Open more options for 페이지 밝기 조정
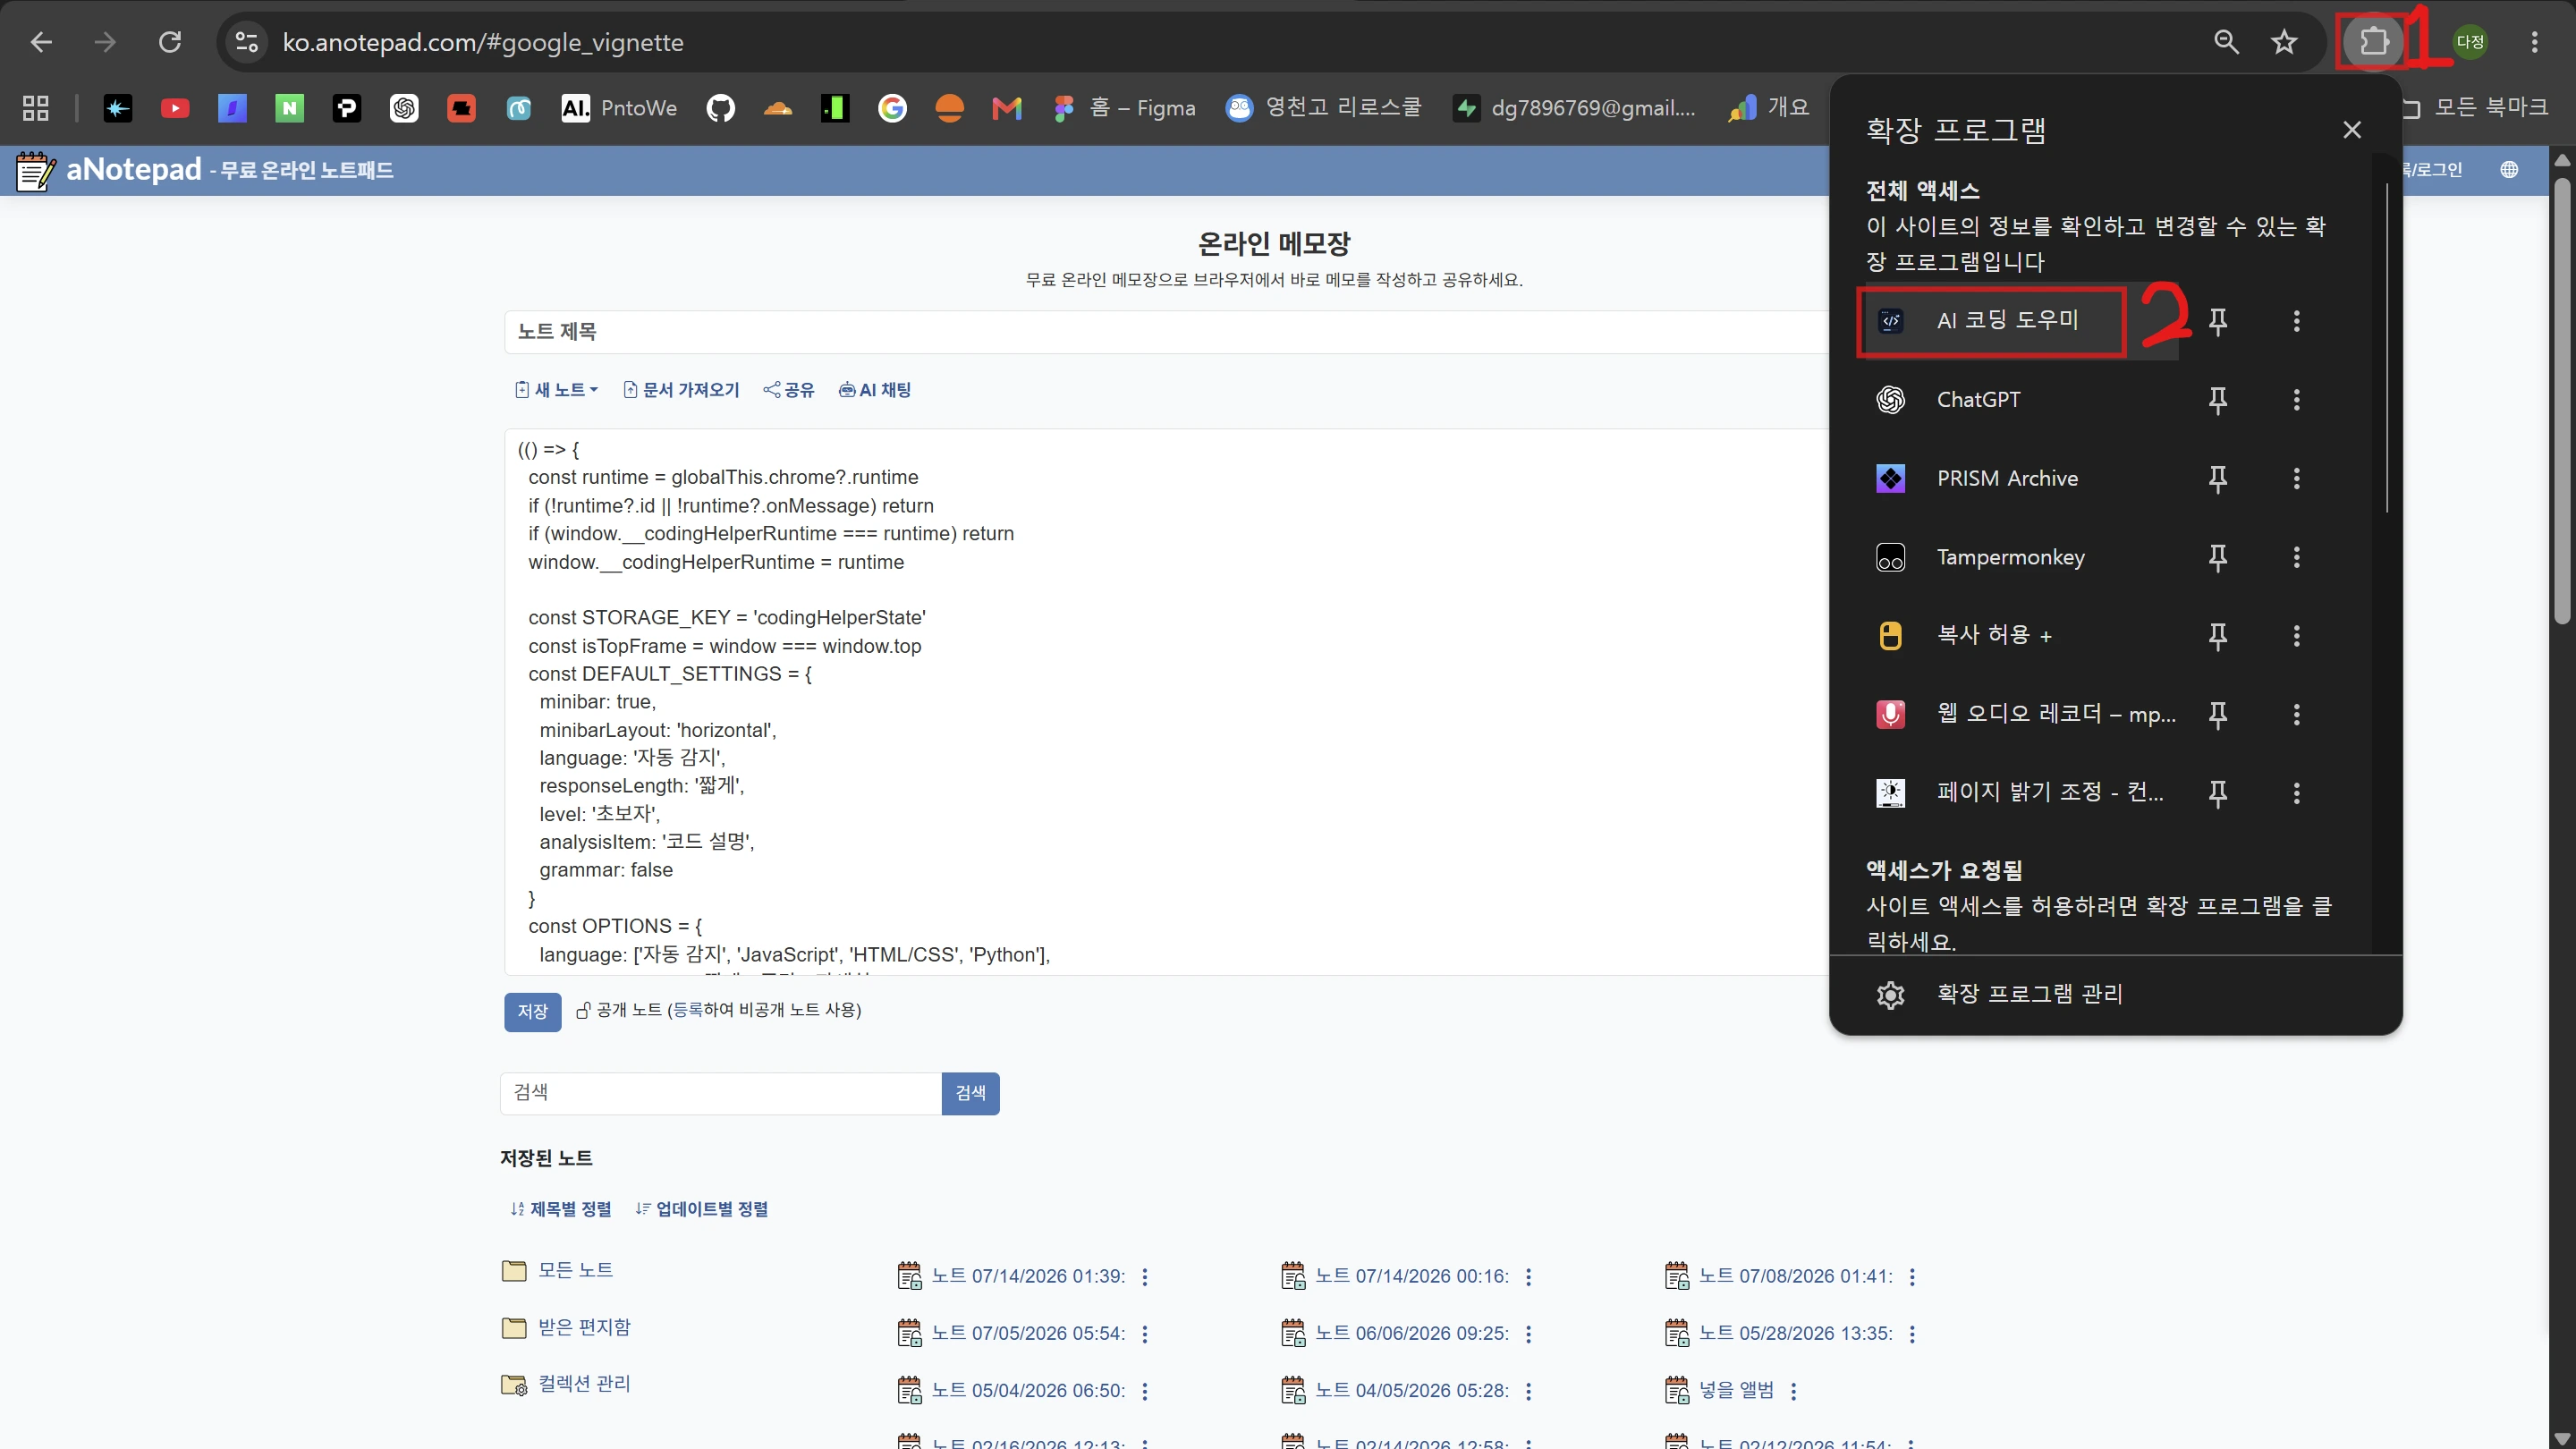This screenshot has height=1449, width=2576. click(2296, 794)
